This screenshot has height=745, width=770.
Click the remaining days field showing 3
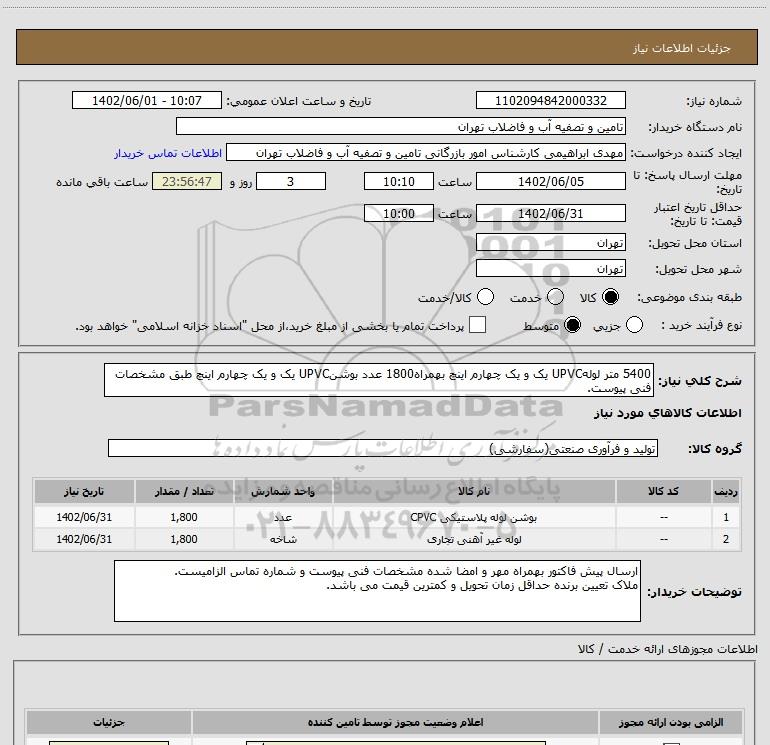[291, 181]
